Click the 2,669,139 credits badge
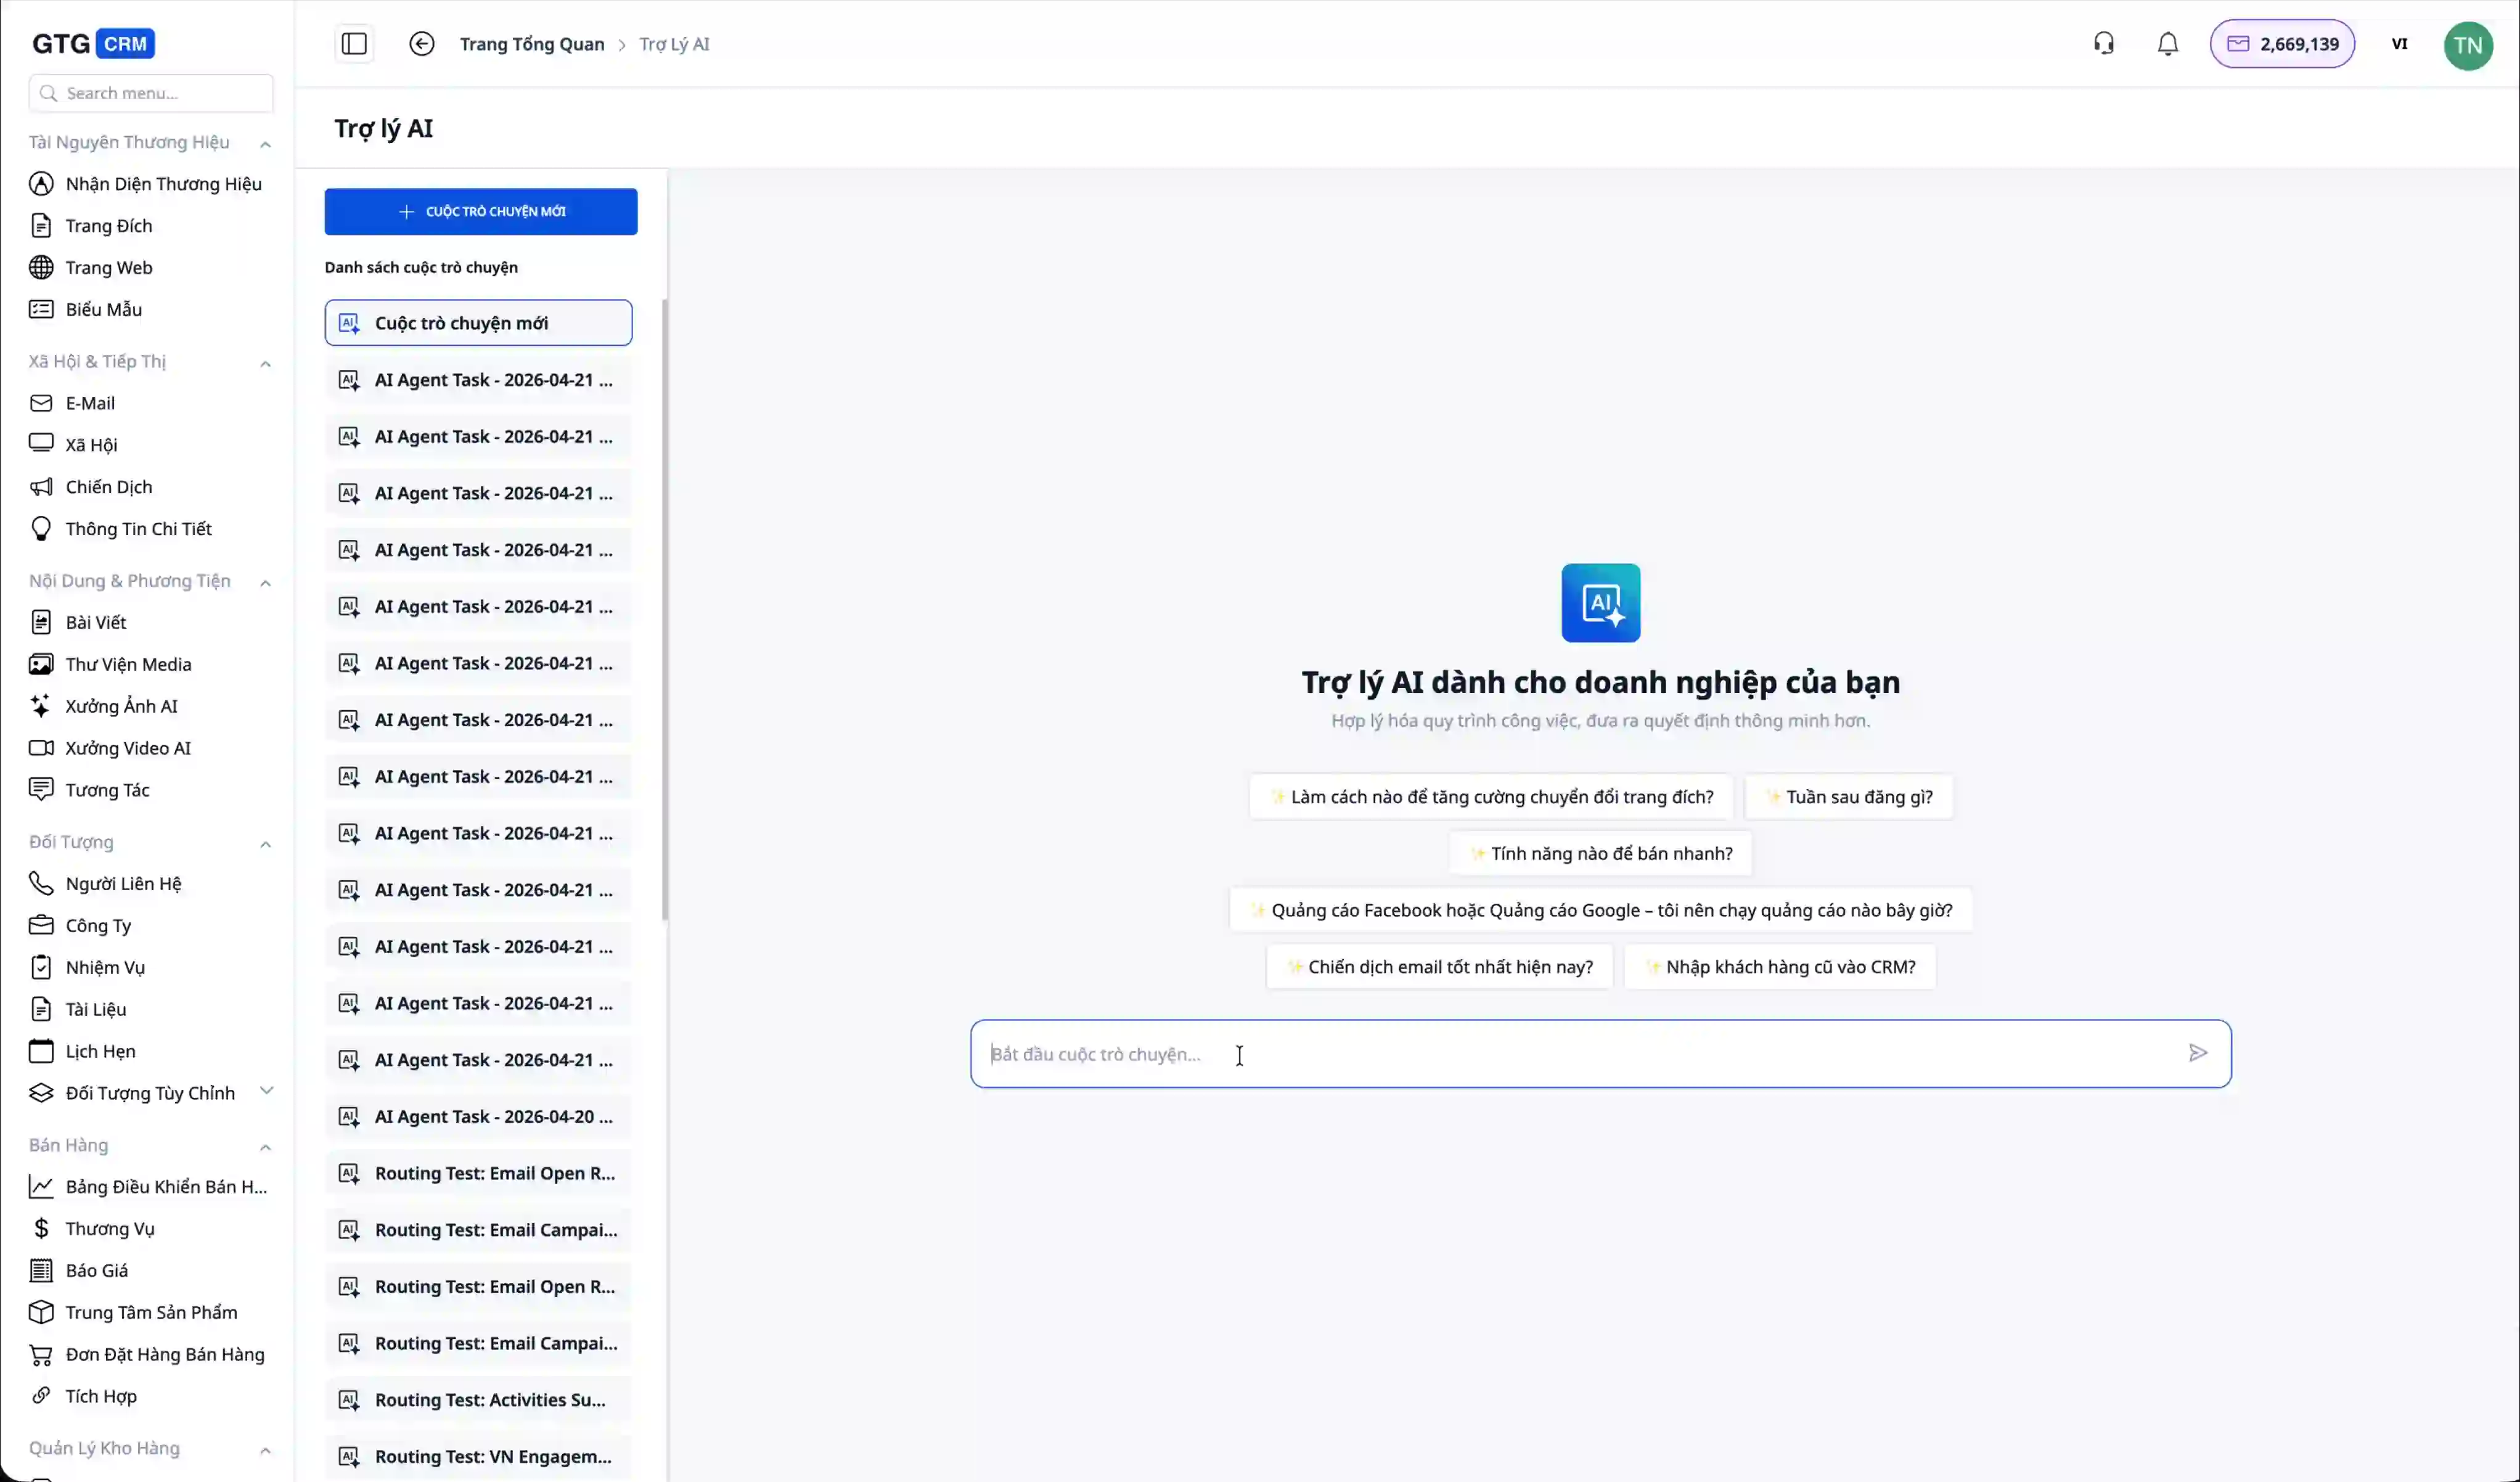Viewport: 2520px width, 1482px height. tap(2282, 44)
